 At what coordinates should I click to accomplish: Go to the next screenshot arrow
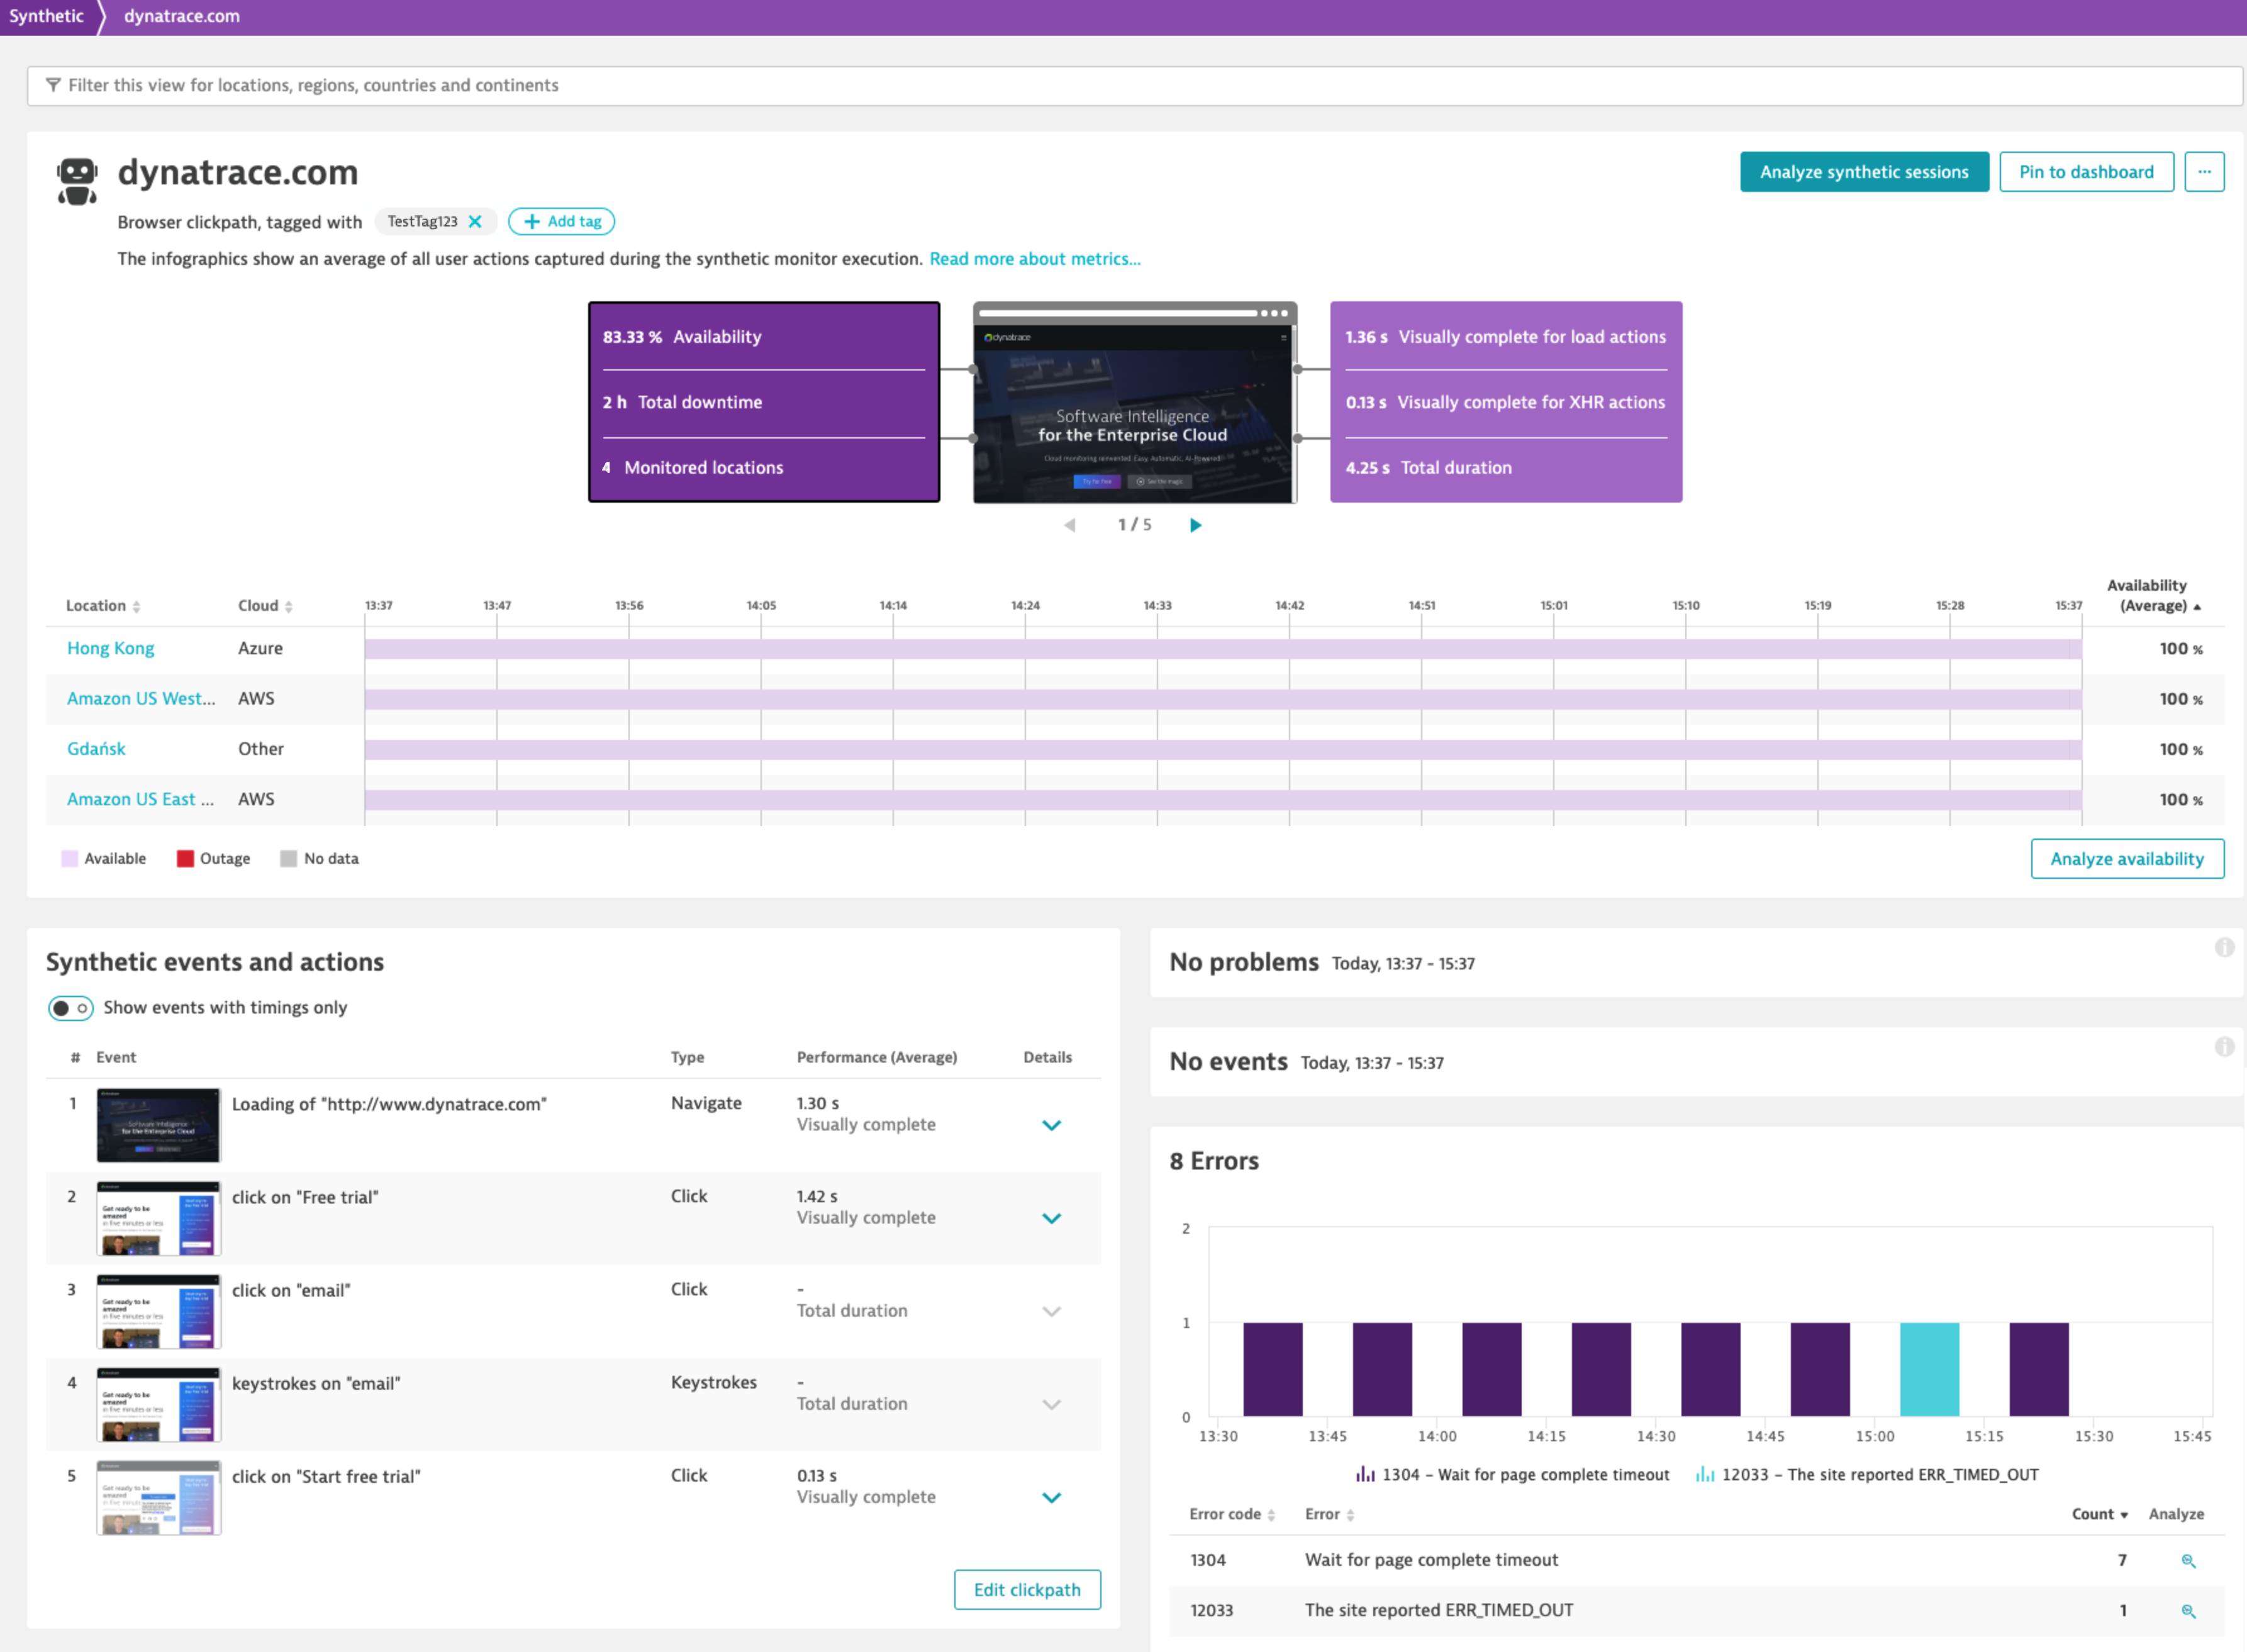(1195, 525)
